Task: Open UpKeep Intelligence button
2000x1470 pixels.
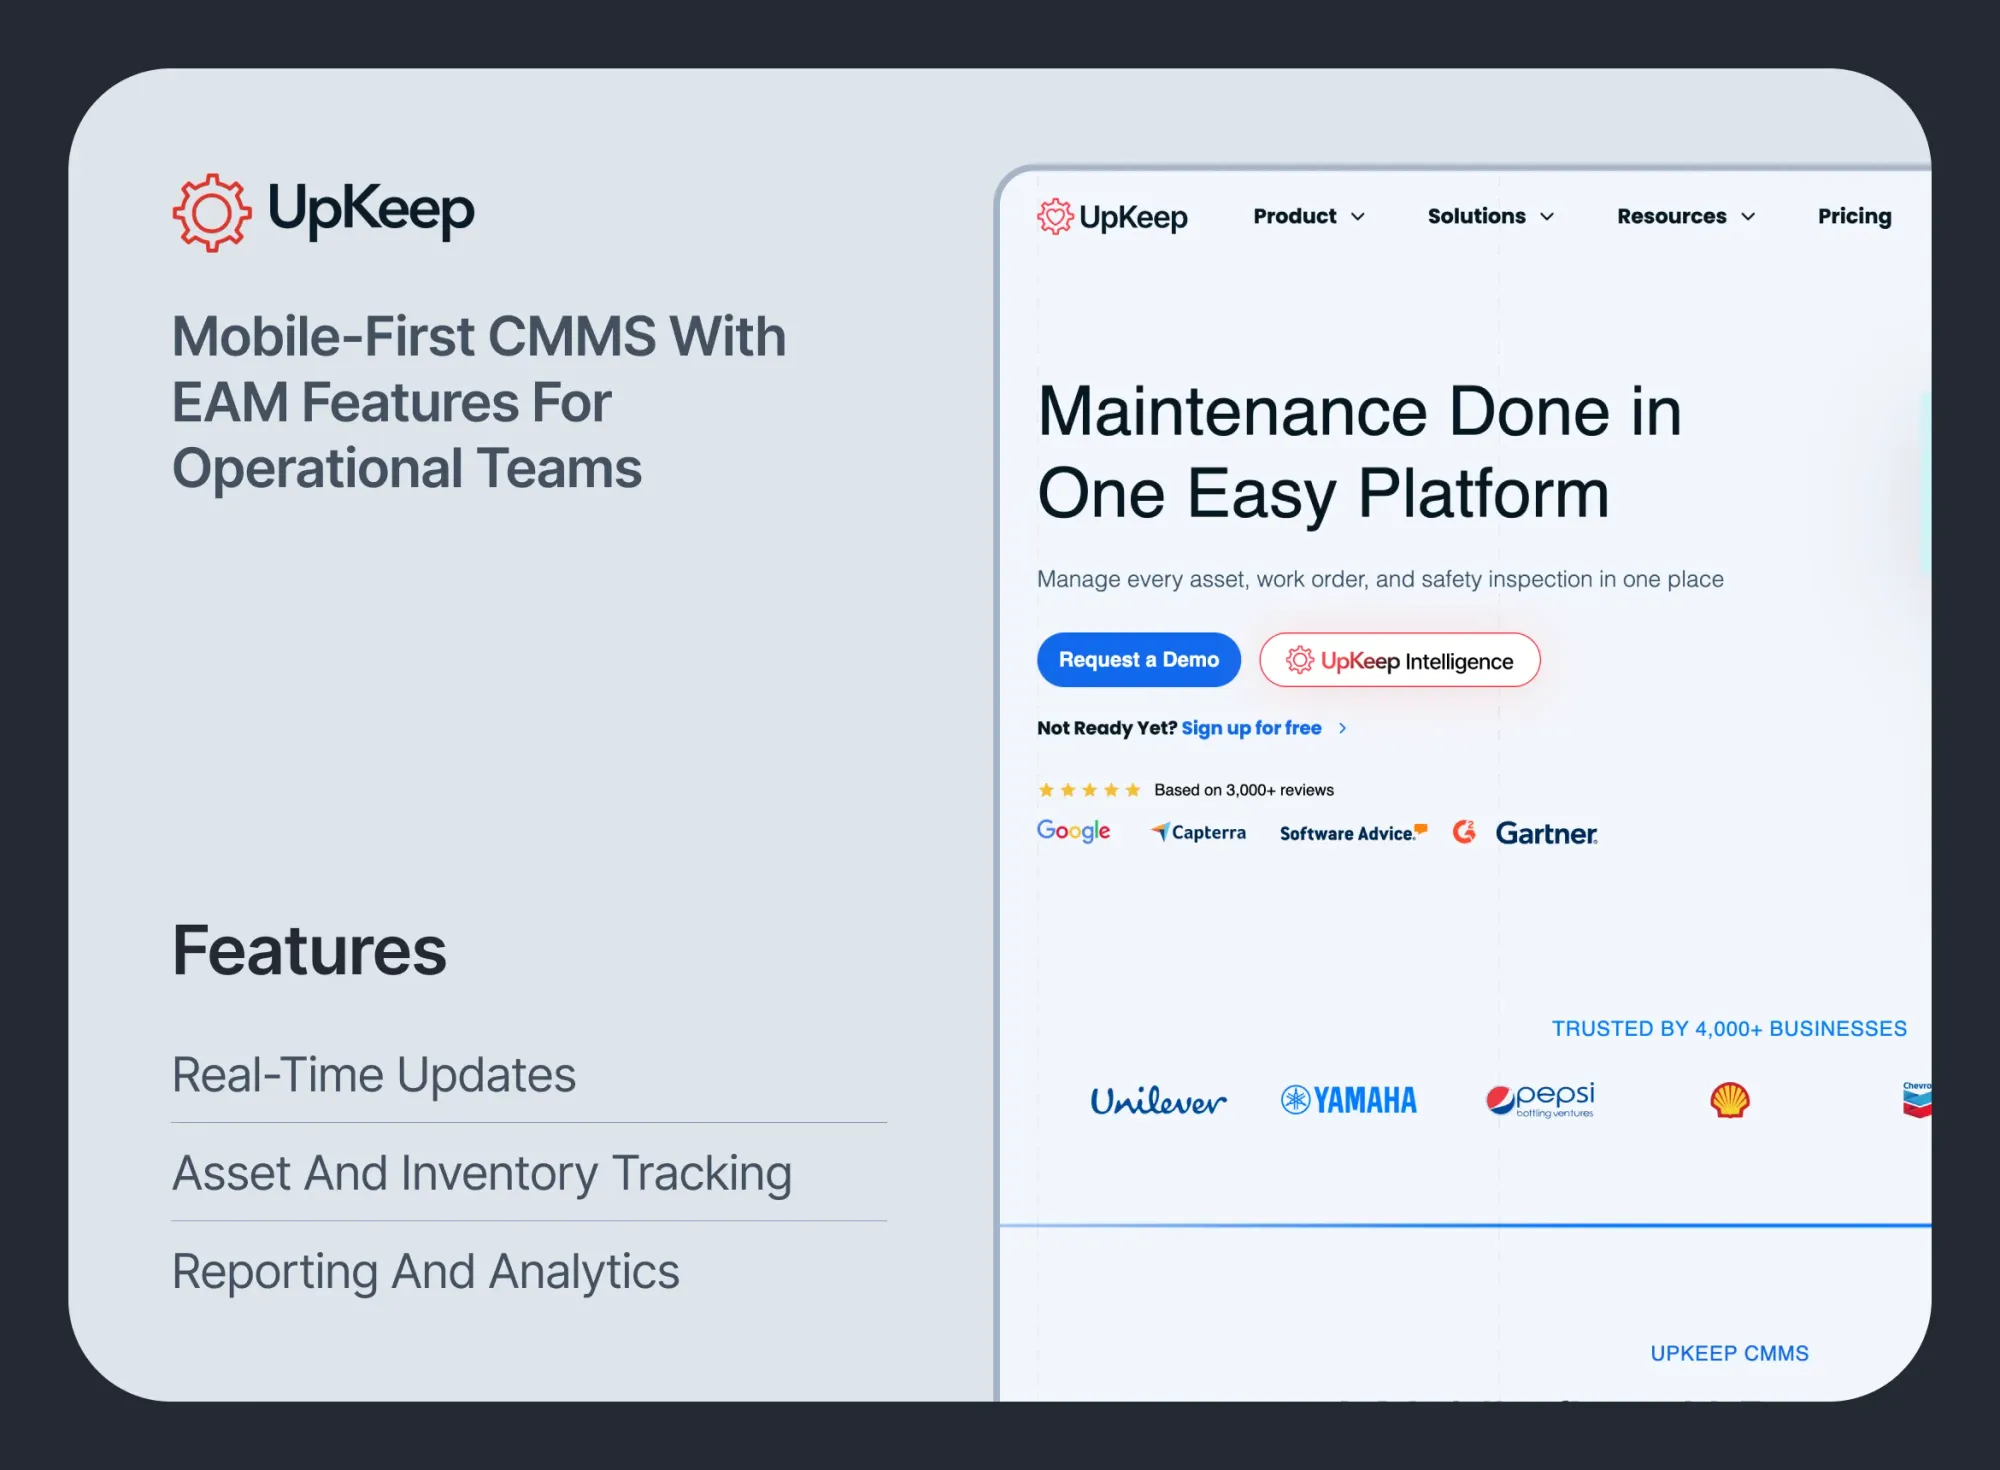Action: pyautogui.click(x=1399, y=660)
